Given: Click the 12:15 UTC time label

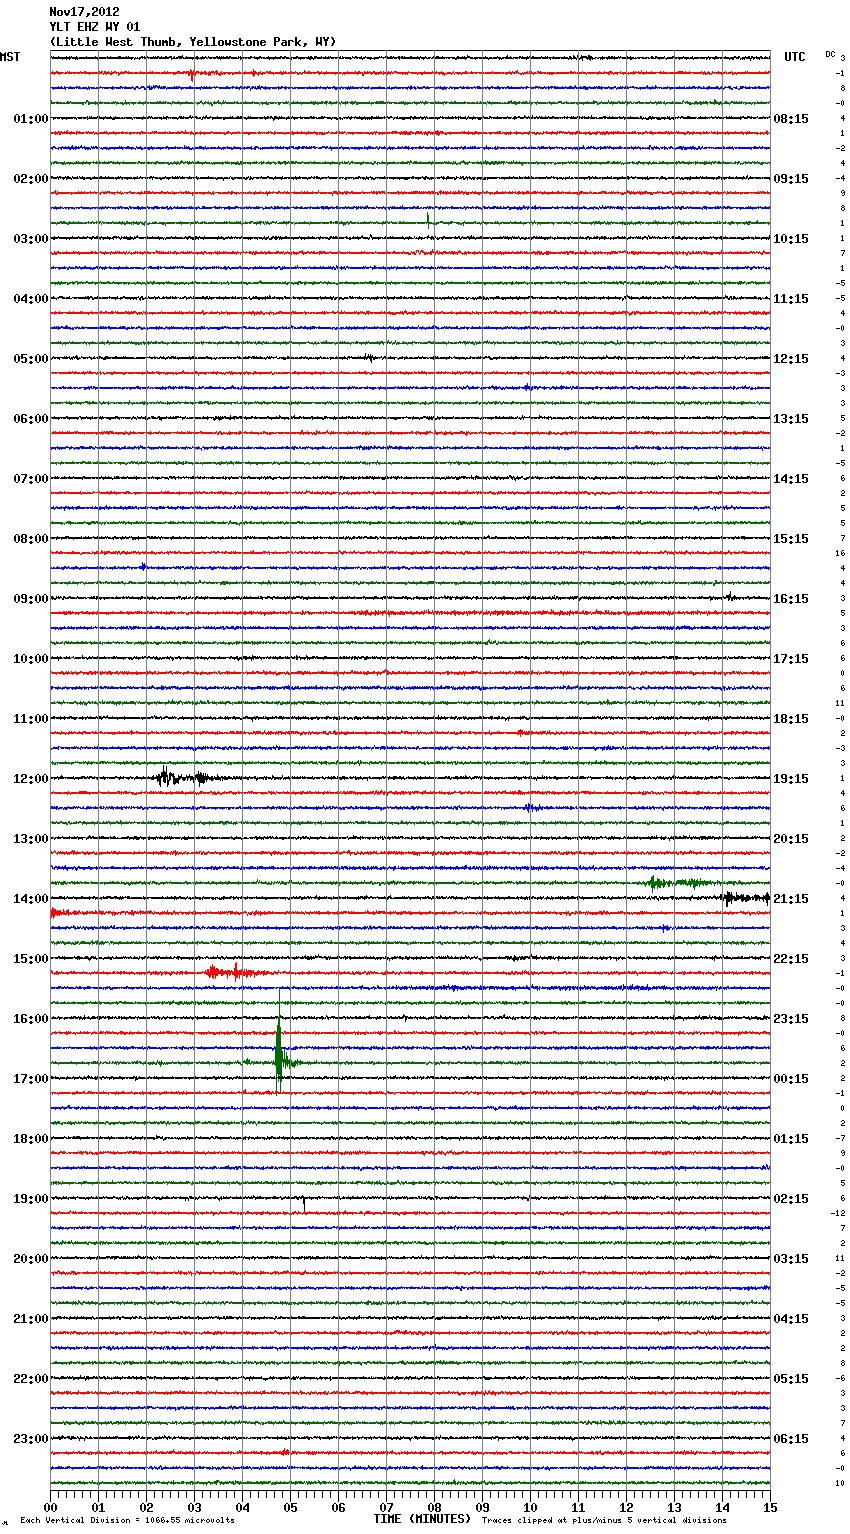Looking at the screenshot, I should click(x=791, y=359).
